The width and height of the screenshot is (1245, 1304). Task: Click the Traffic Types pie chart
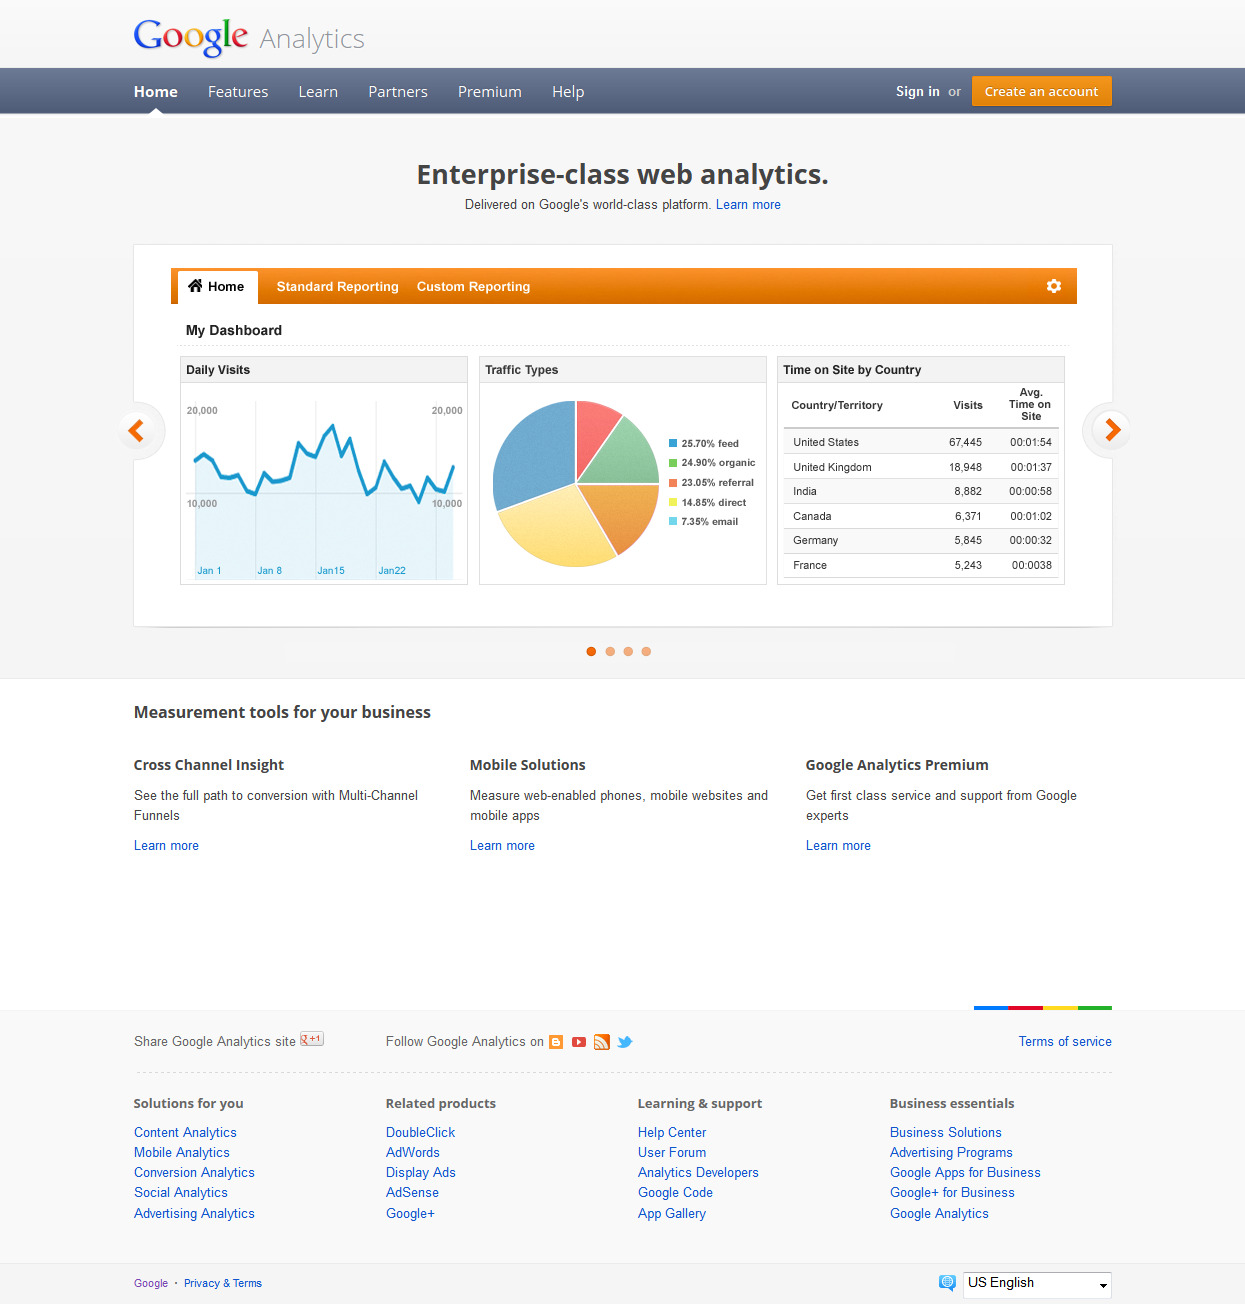tap(576, 484)
